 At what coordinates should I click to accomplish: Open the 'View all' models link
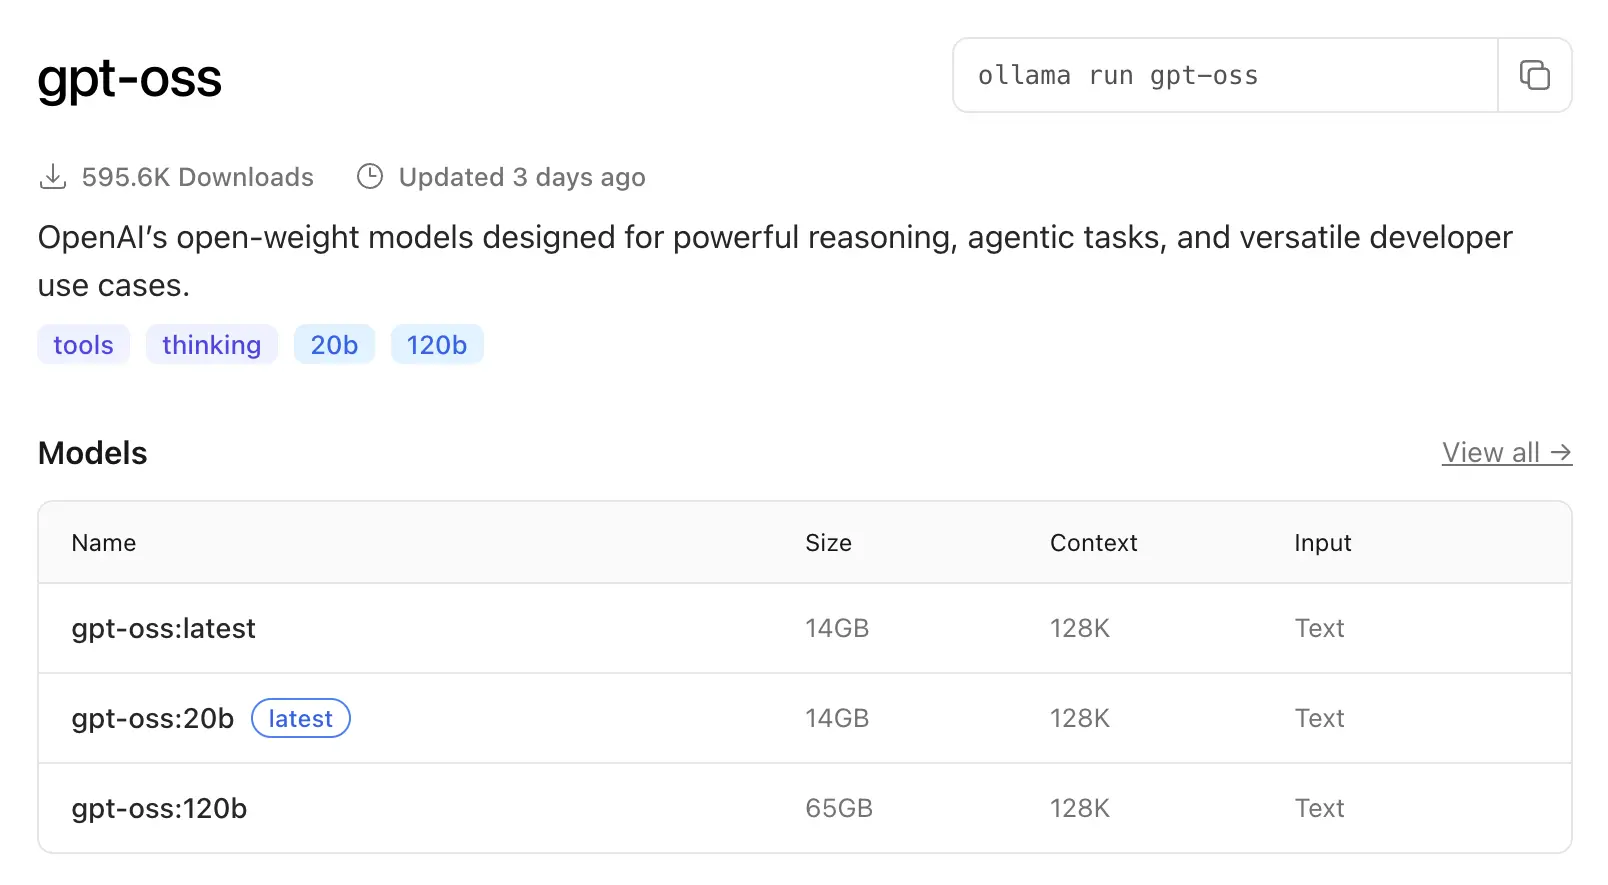(x=1507, y=453)
